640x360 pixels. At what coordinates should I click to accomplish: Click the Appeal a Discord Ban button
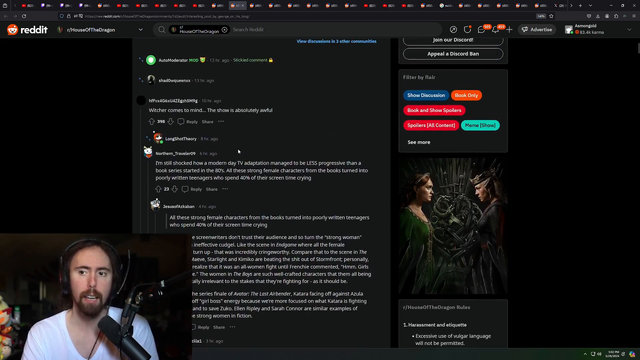[453, 54]
